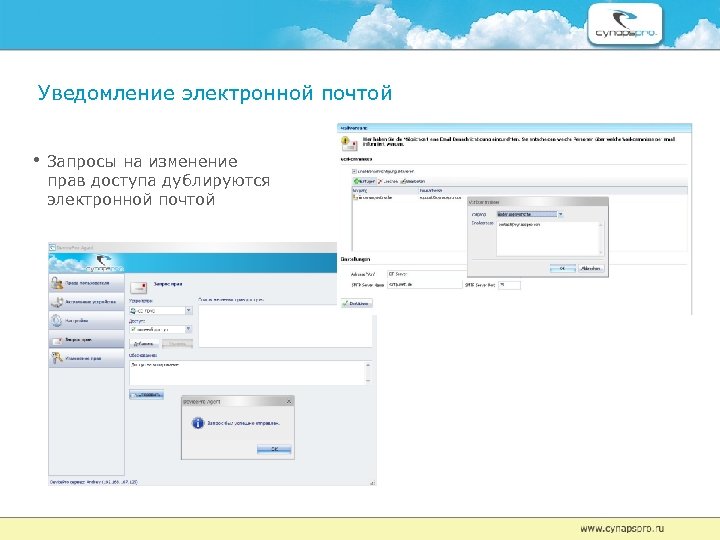
Task: Click the list box of requested rights
Action: point(285,326)
